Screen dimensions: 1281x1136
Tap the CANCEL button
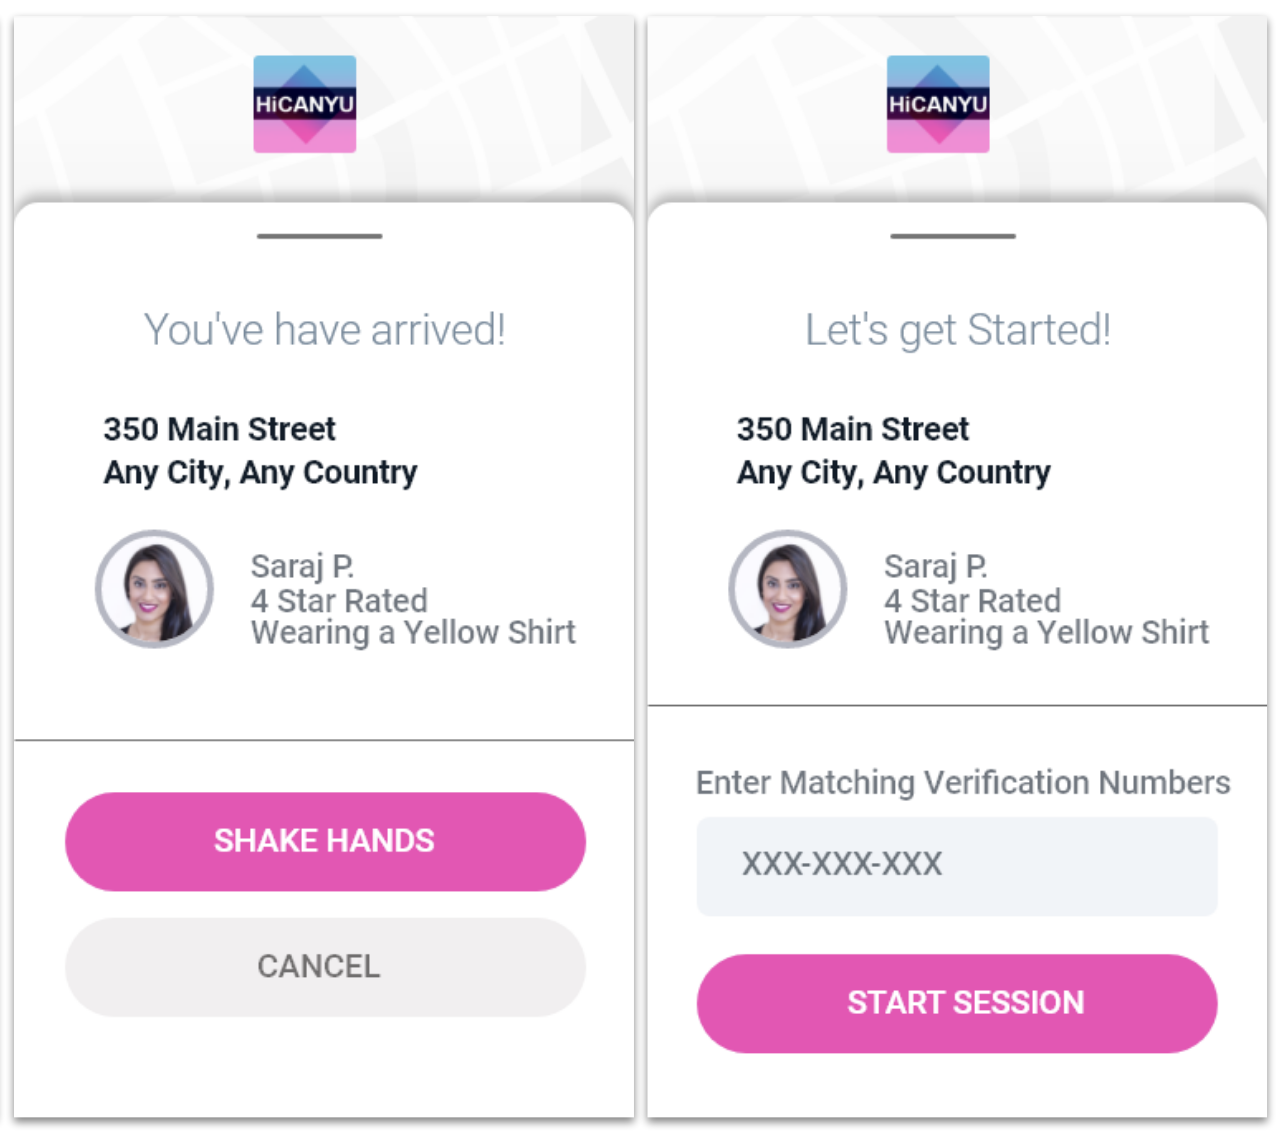coord(325,967)
